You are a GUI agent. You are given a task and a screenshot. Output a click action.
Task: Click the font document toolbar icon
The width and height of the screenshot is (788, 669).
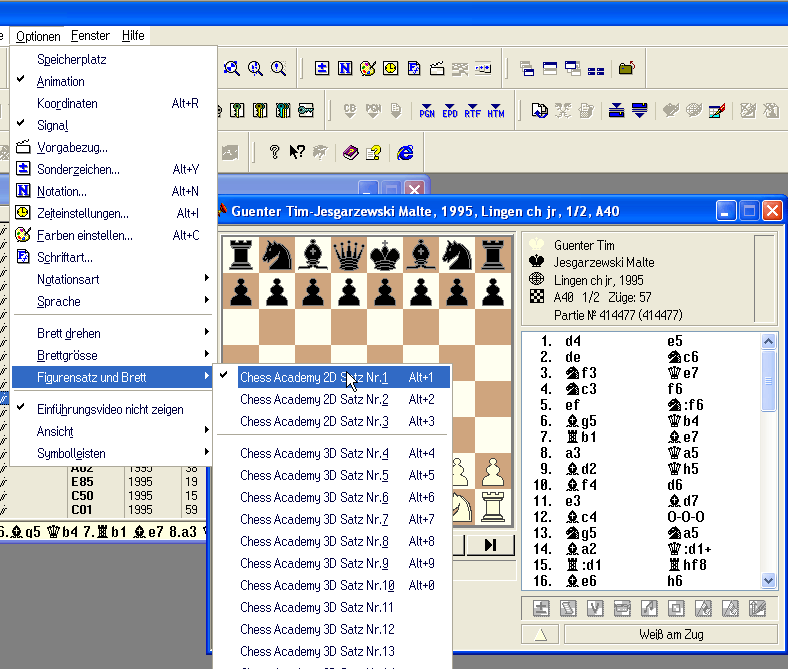[x=414, y=68]
